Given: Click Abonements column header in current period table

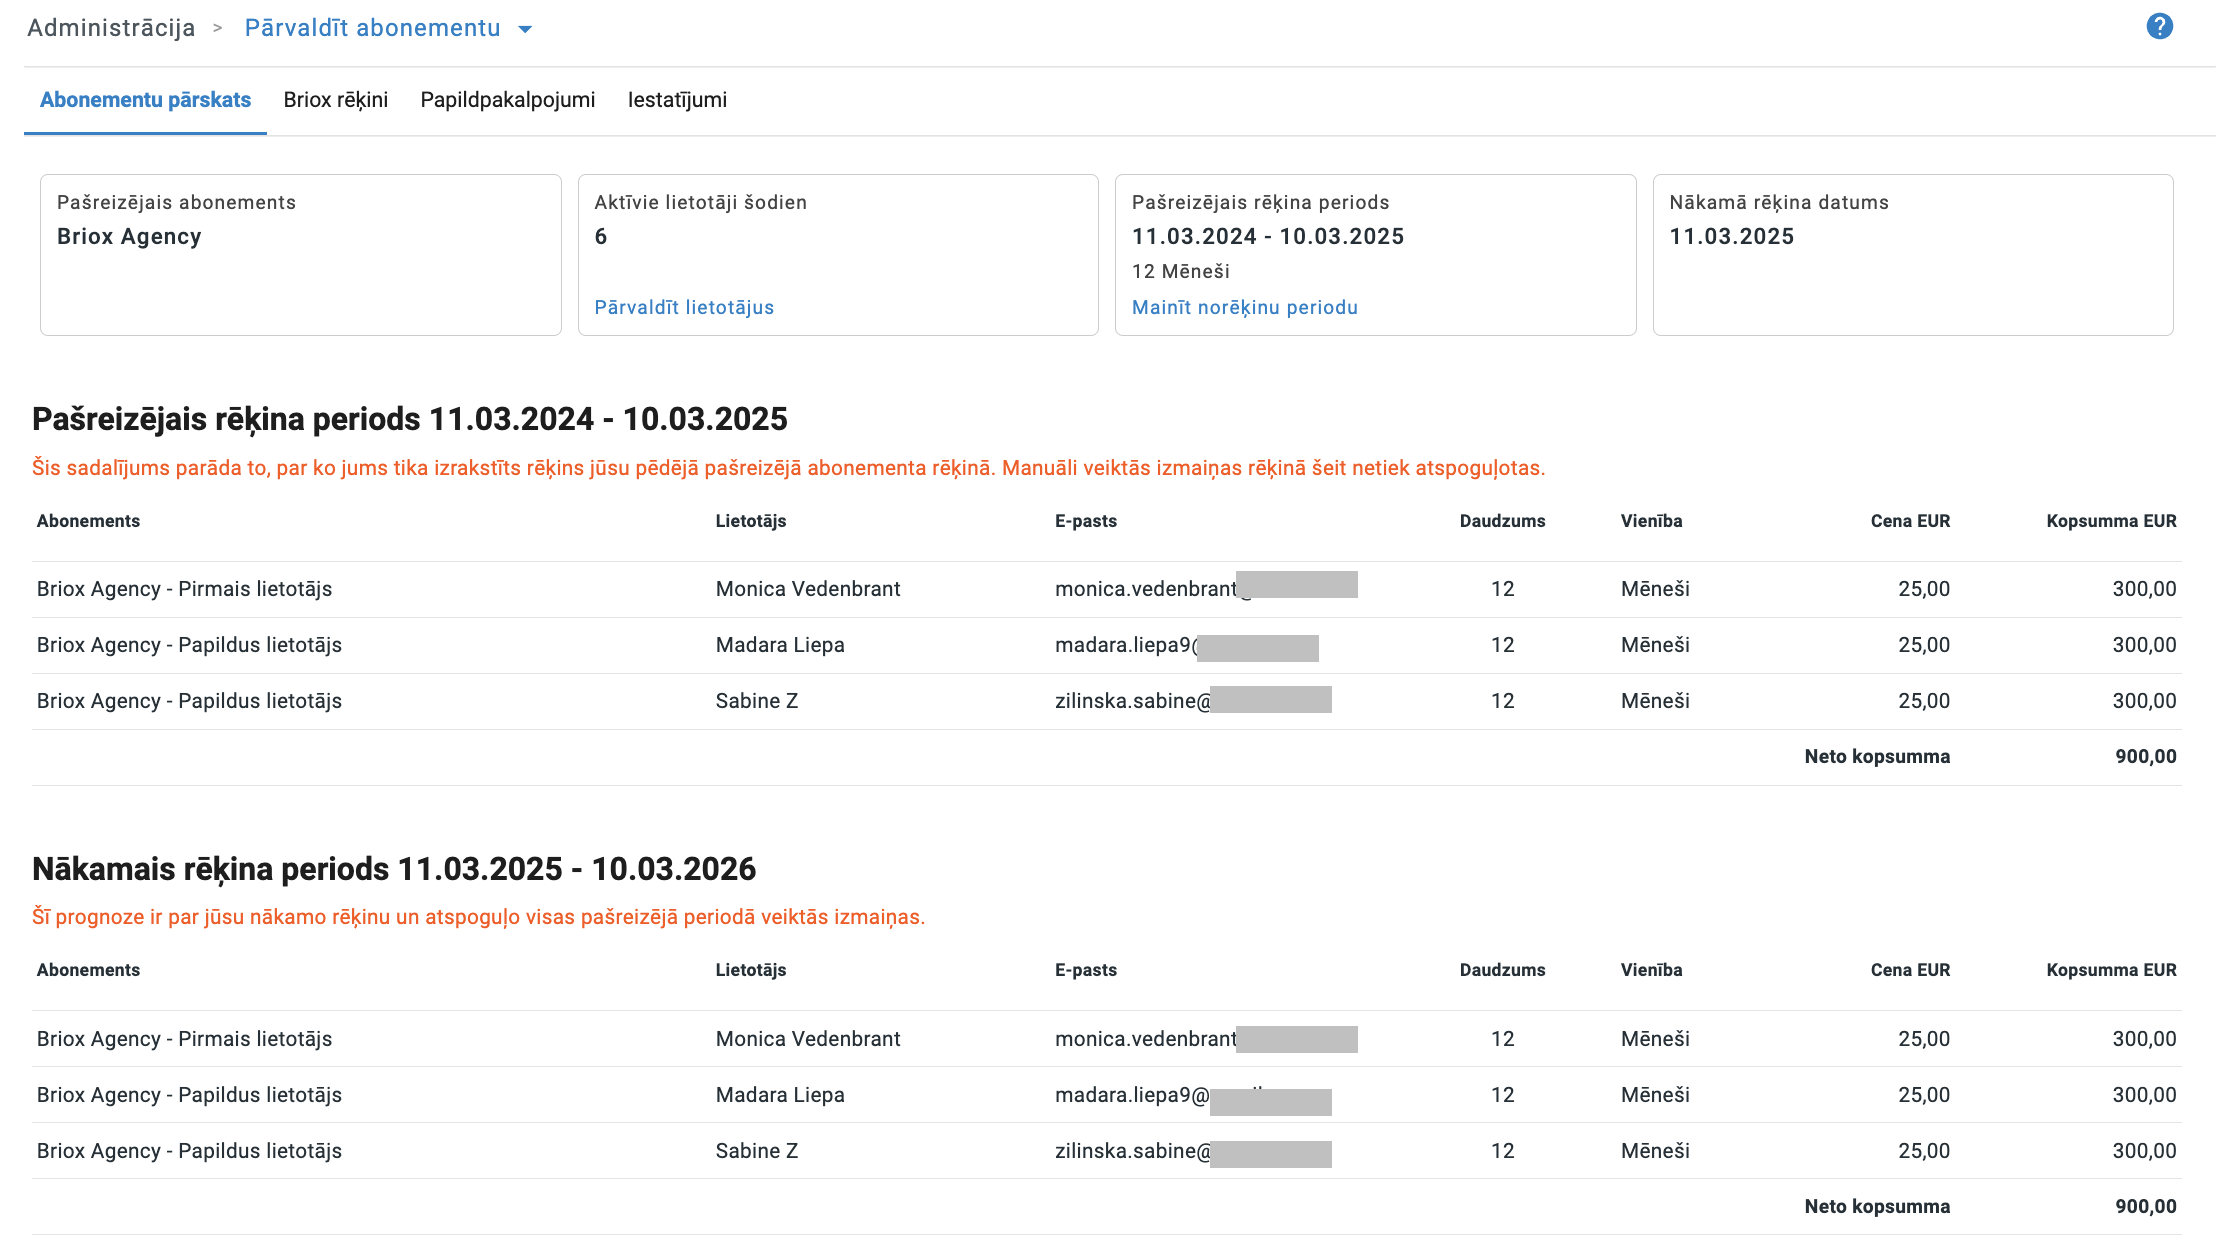Looking at the screenshot, I should click(88, 521).
